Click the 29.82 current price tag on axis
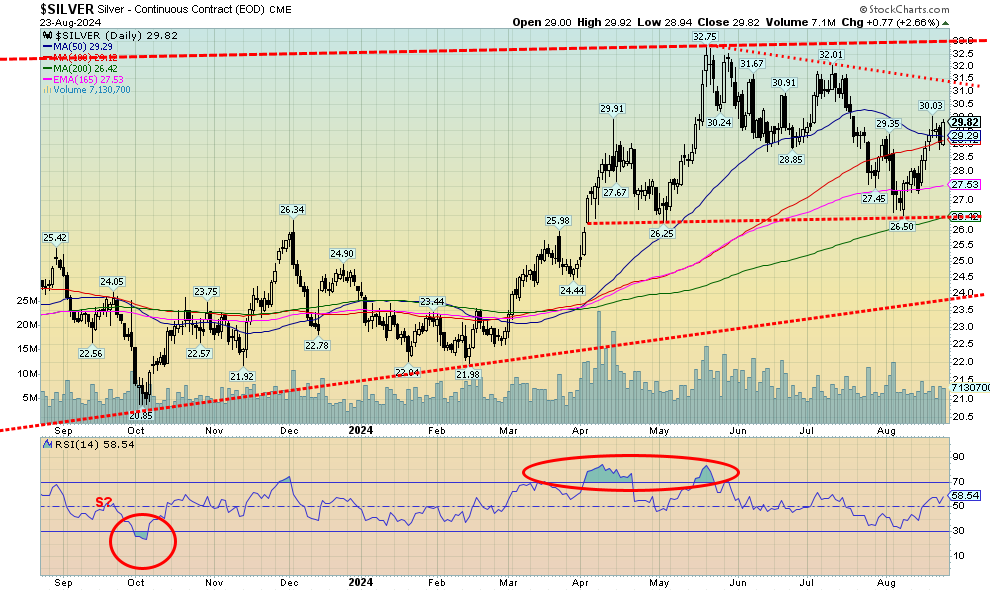The image size is (990, 591). [x=963, y=122]
